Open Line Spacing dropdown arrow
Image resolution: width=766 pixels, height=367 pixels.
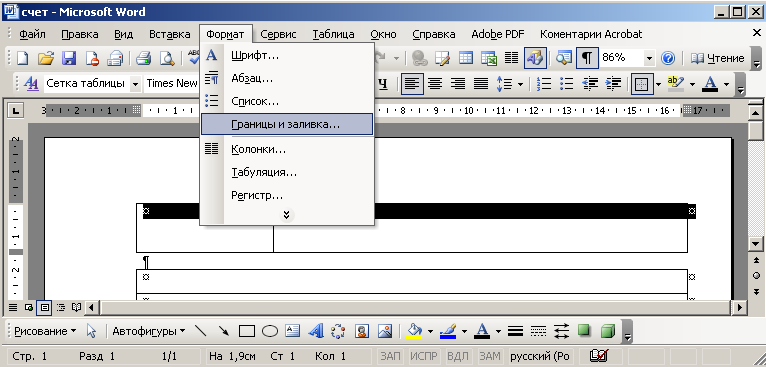pos(520,84)
